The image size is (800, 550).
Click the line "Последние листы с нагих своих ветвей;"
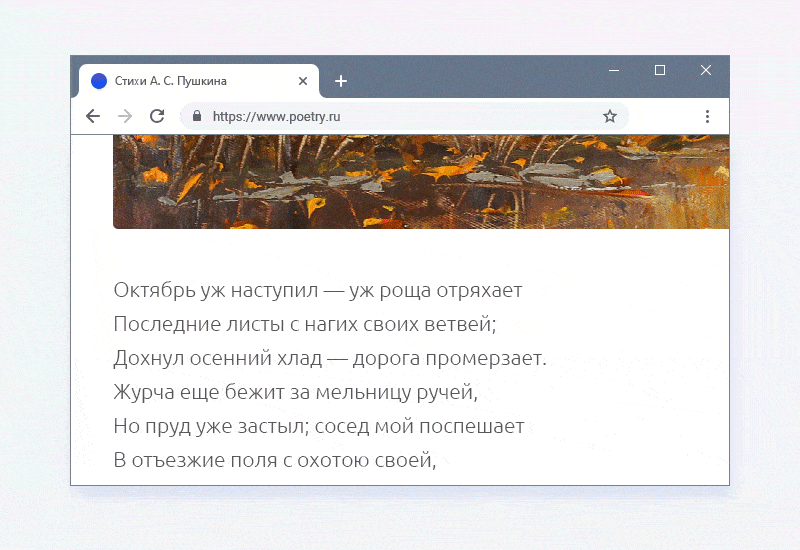pyautogui.click(x=305, y=324)
